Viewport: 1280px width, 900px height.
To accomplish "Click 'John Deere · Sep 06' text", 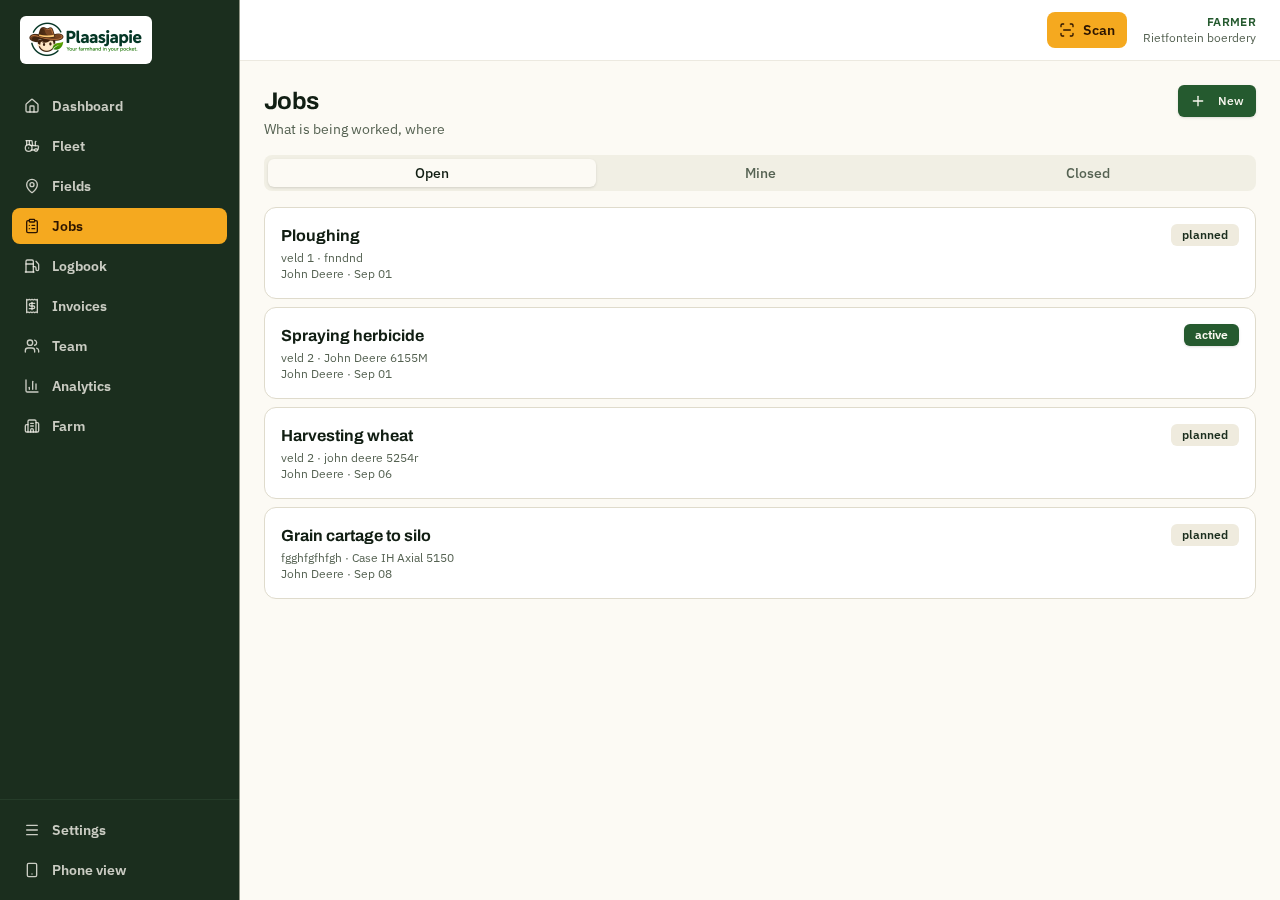I will point(336,474).
